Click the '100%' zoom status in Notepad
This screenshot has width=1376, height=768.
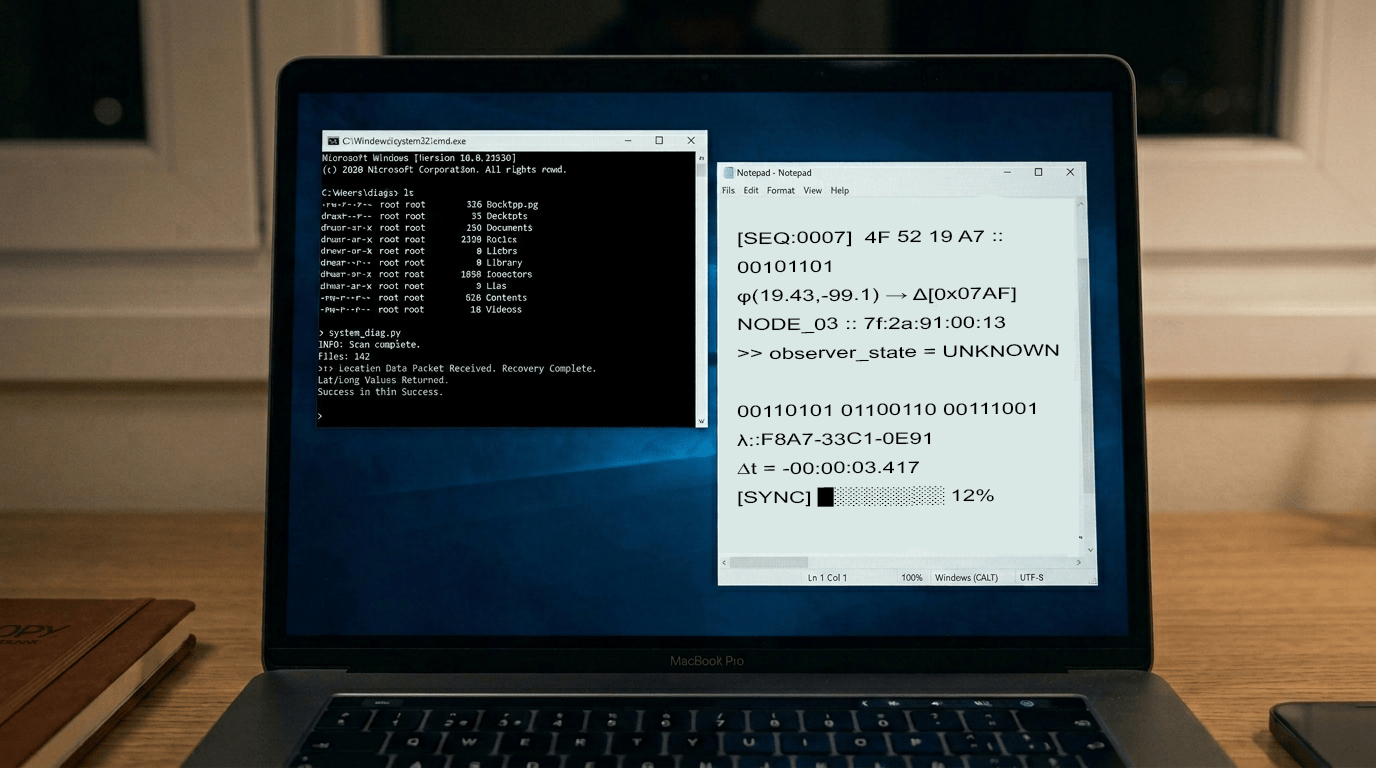click(x=912, y=578)
